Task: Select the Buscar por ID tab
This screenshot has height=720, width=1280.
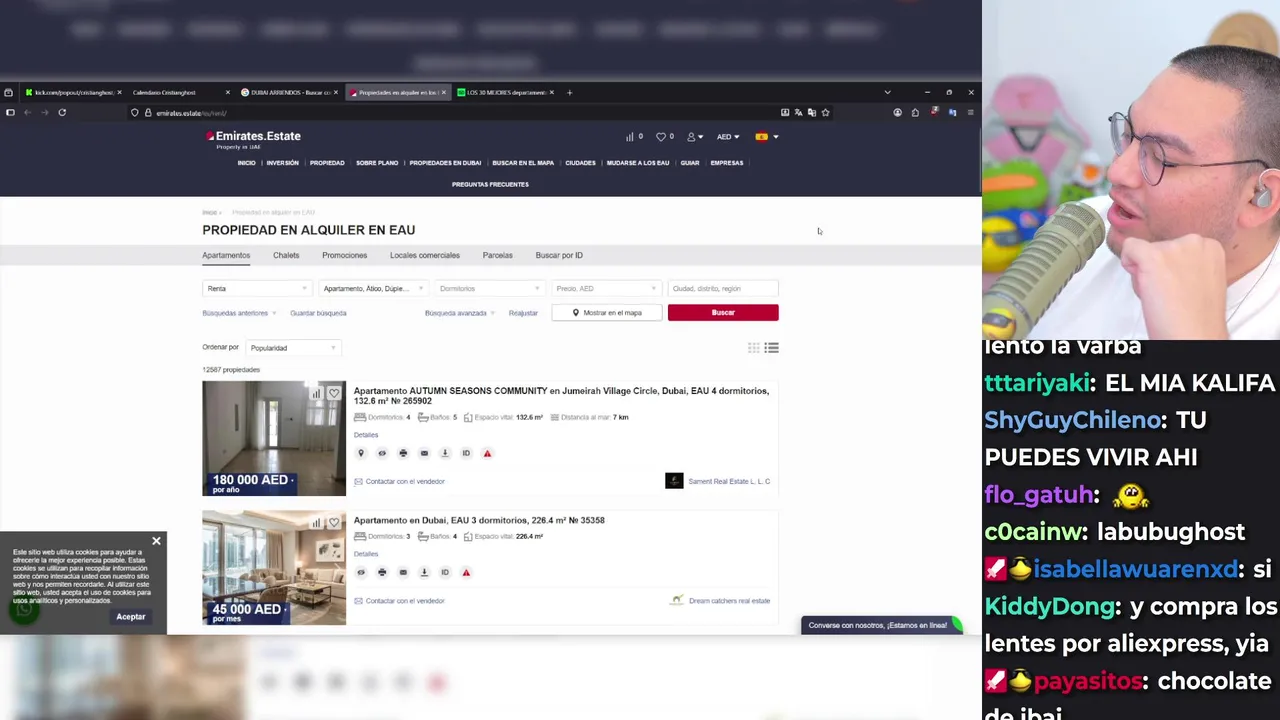Action: click(559, 255)
